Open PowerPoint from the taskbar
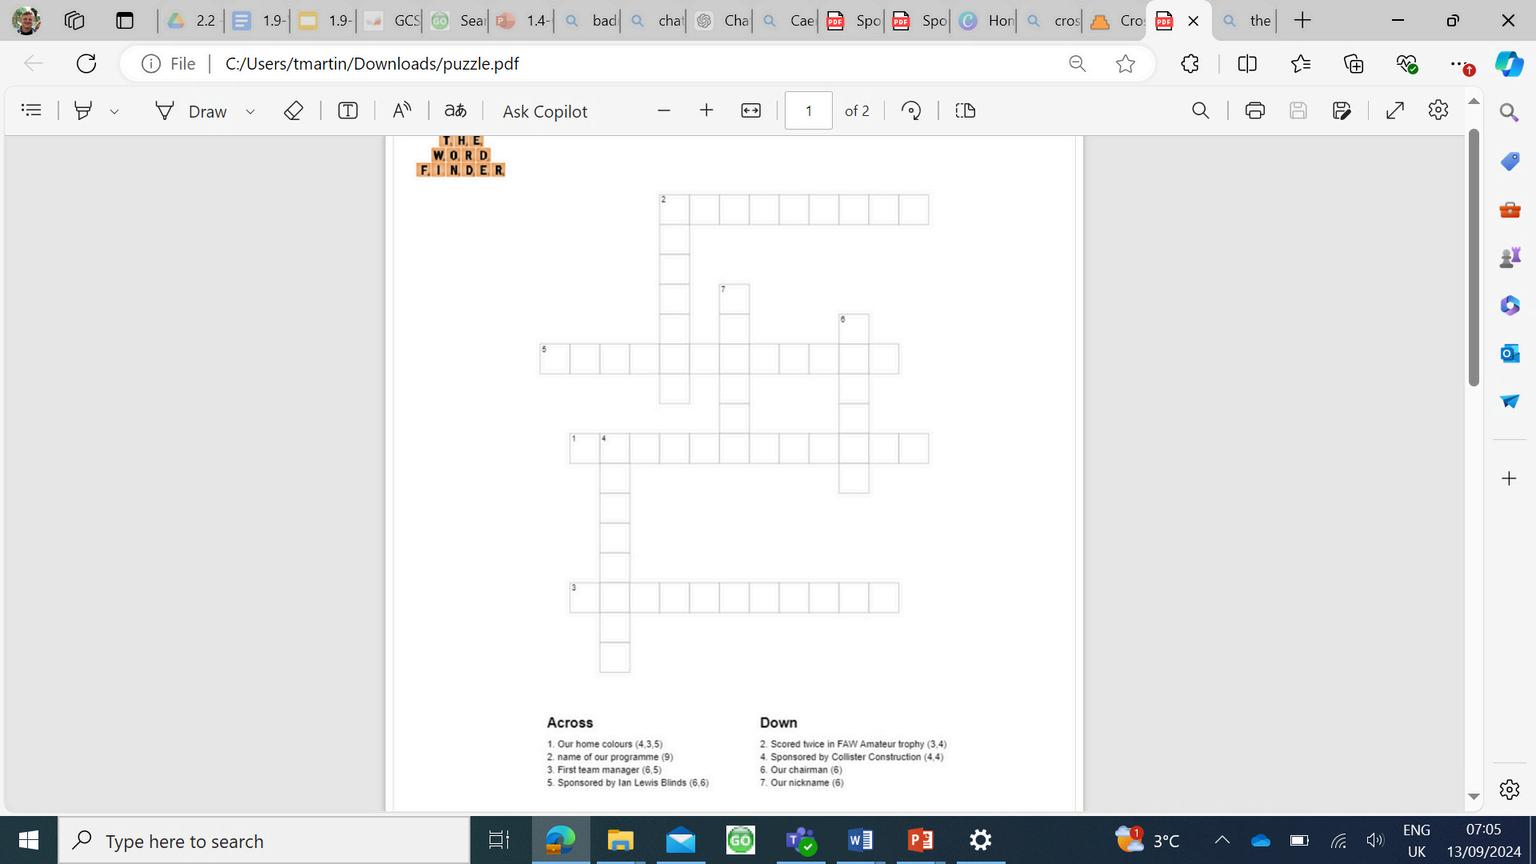The width and height of the screenshot is (1536, 864). pyautogui.click(x=920, y=840)
